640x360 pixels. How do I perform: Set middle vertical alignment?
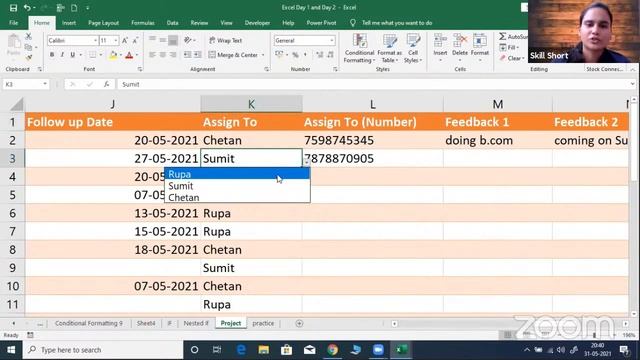(x=162, y=40)
